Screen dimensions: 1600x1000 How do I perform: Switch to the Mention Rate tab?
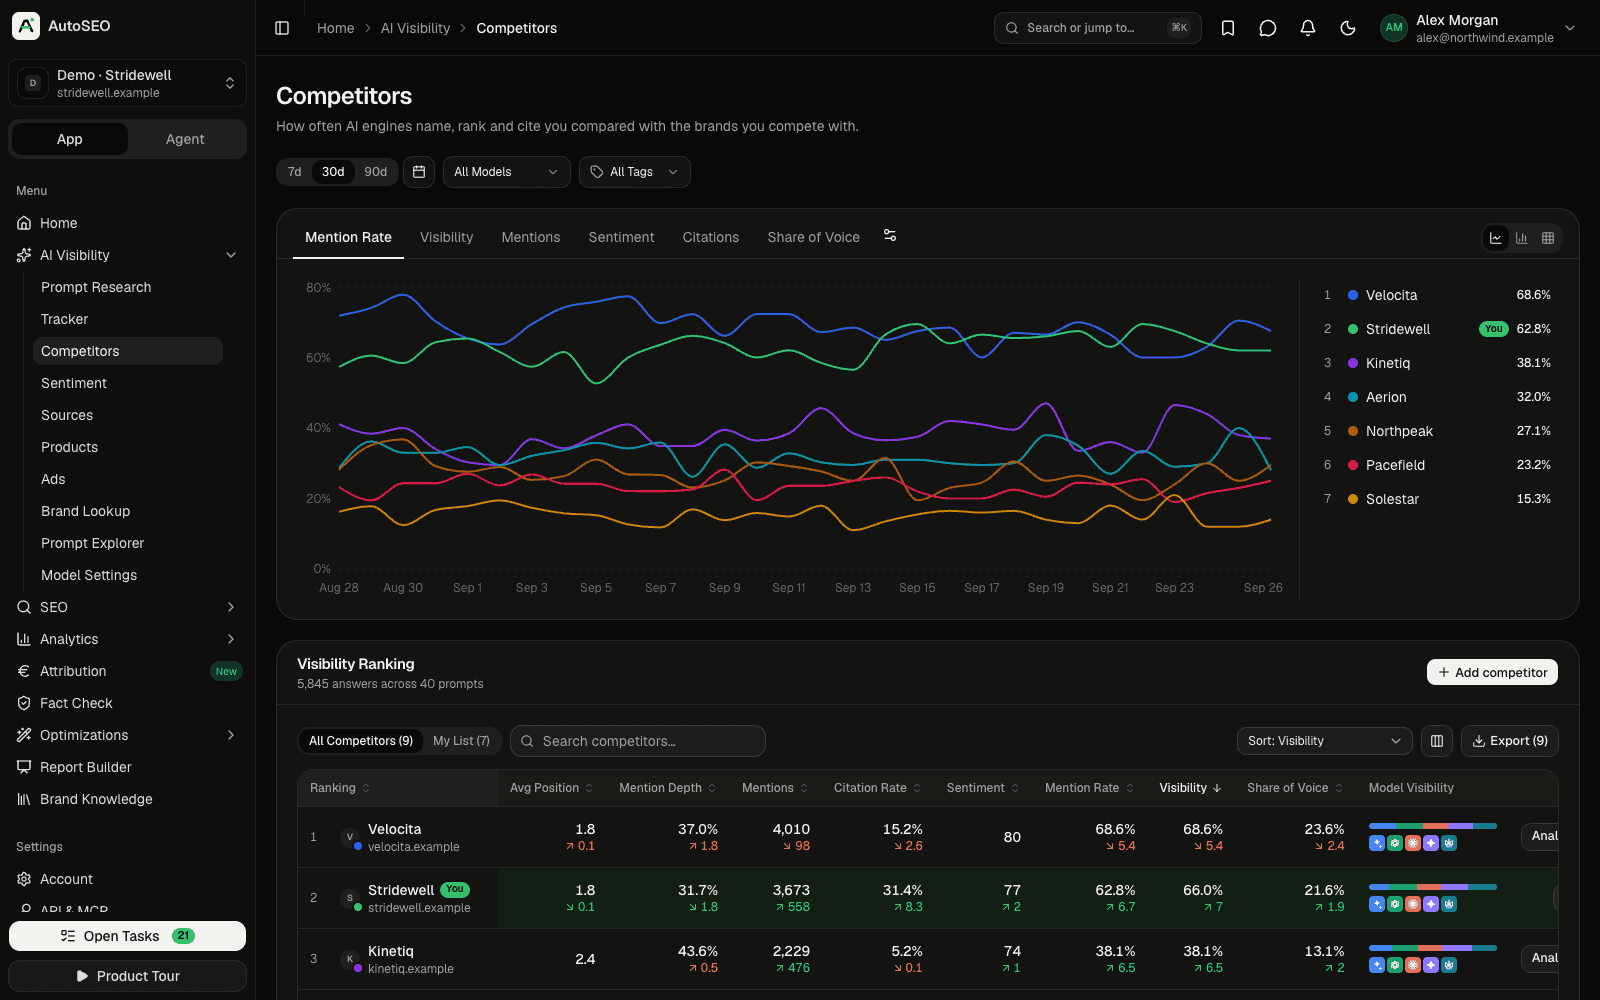[x=348, y=237]
